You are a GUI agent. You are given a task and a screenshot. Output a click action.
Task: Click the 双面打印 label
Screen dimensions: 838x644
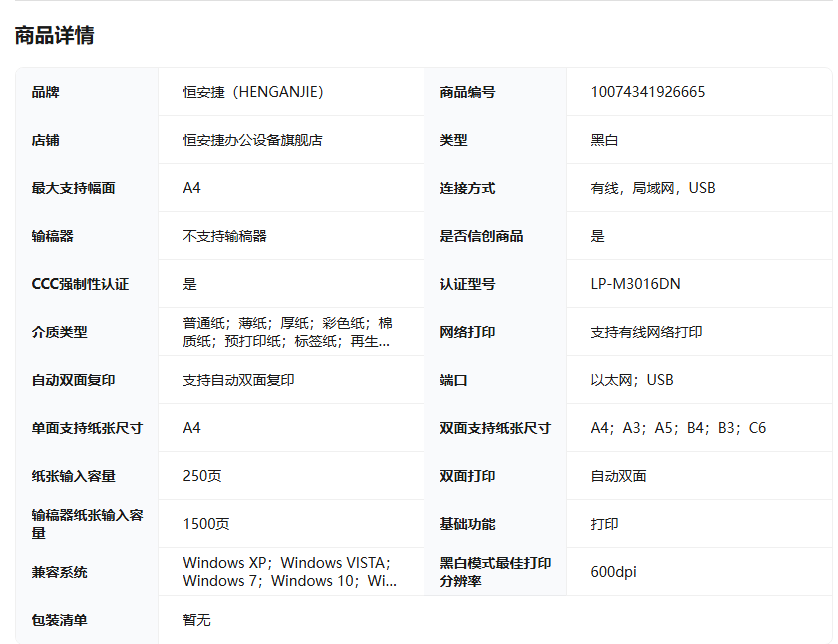tap(467, 476)
